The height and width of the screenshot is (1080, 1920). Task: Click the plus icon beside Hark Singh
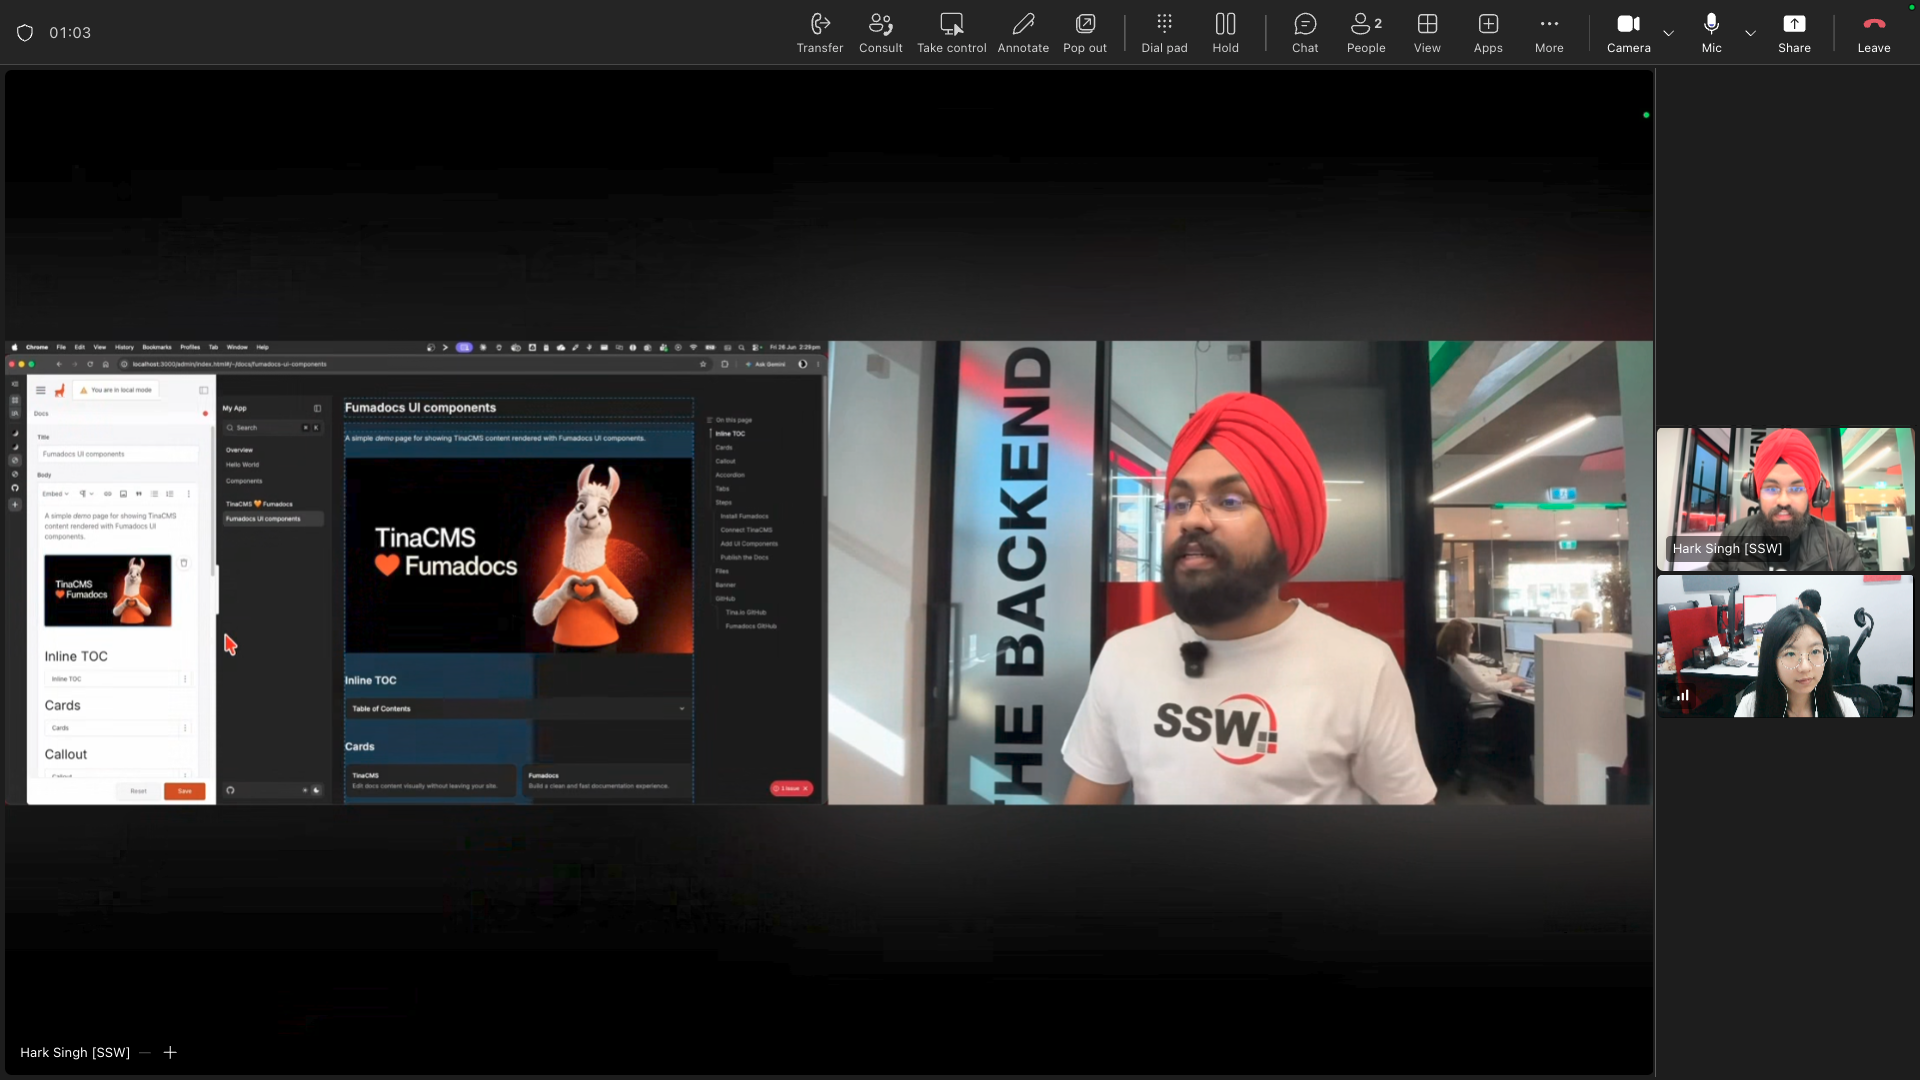[x=170, y=1052]
